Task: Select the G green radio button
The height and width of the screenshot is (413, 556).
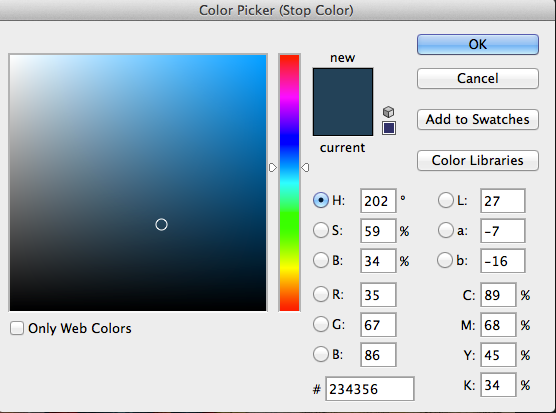Action: [x=321, y=324]
